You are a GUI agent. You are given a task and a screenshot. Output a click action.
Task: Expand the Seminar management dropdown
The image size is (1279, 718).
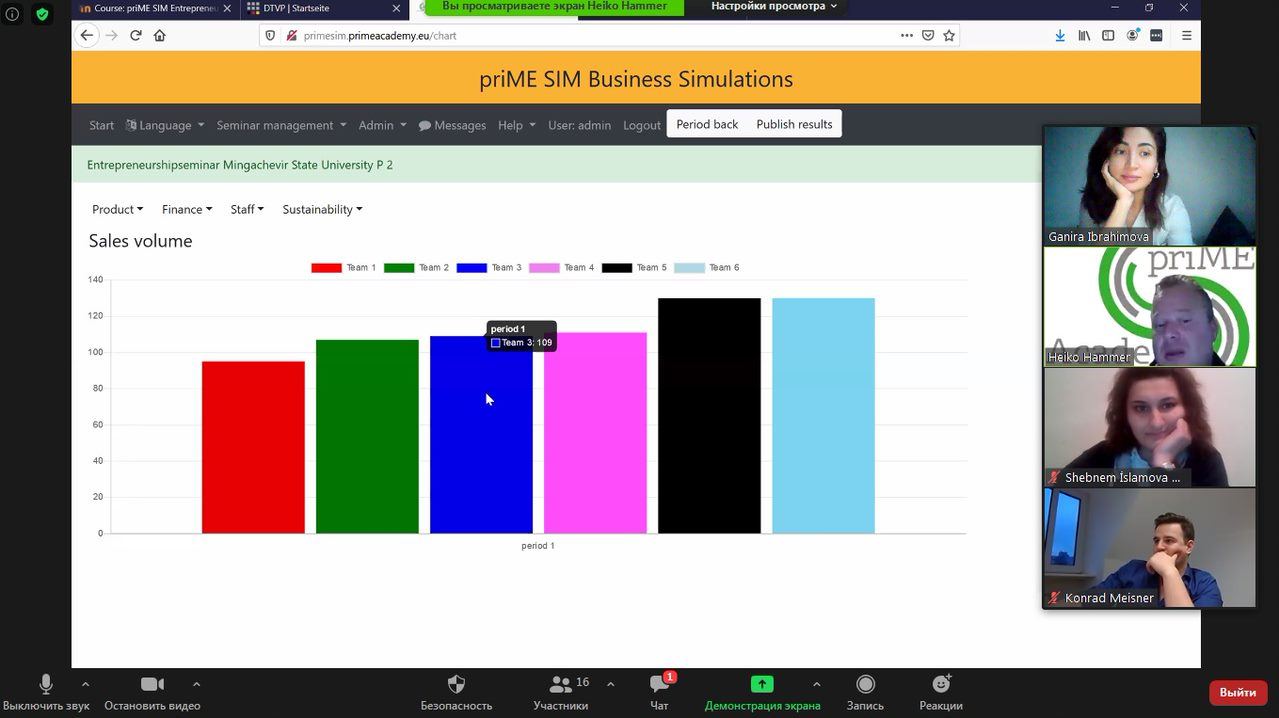coord(281,125)
